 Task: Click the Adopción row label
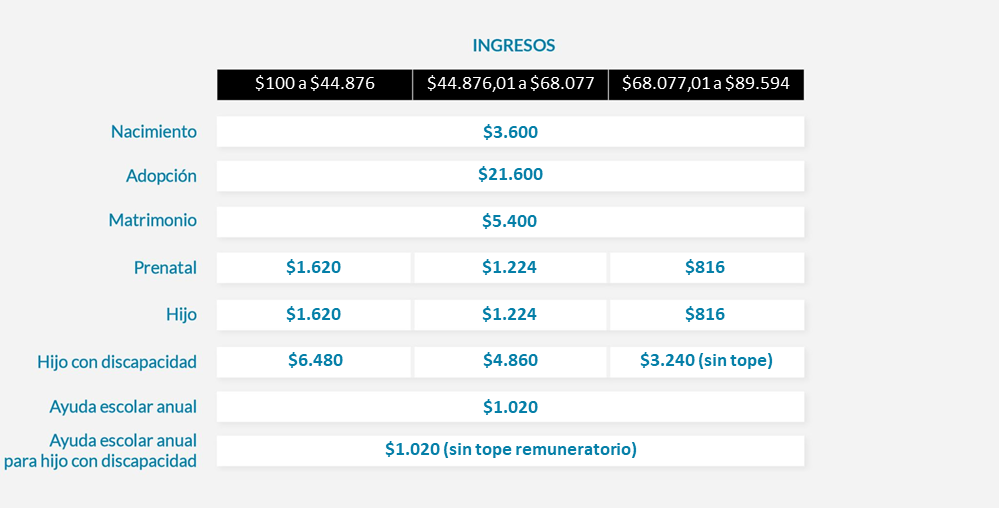161,176
